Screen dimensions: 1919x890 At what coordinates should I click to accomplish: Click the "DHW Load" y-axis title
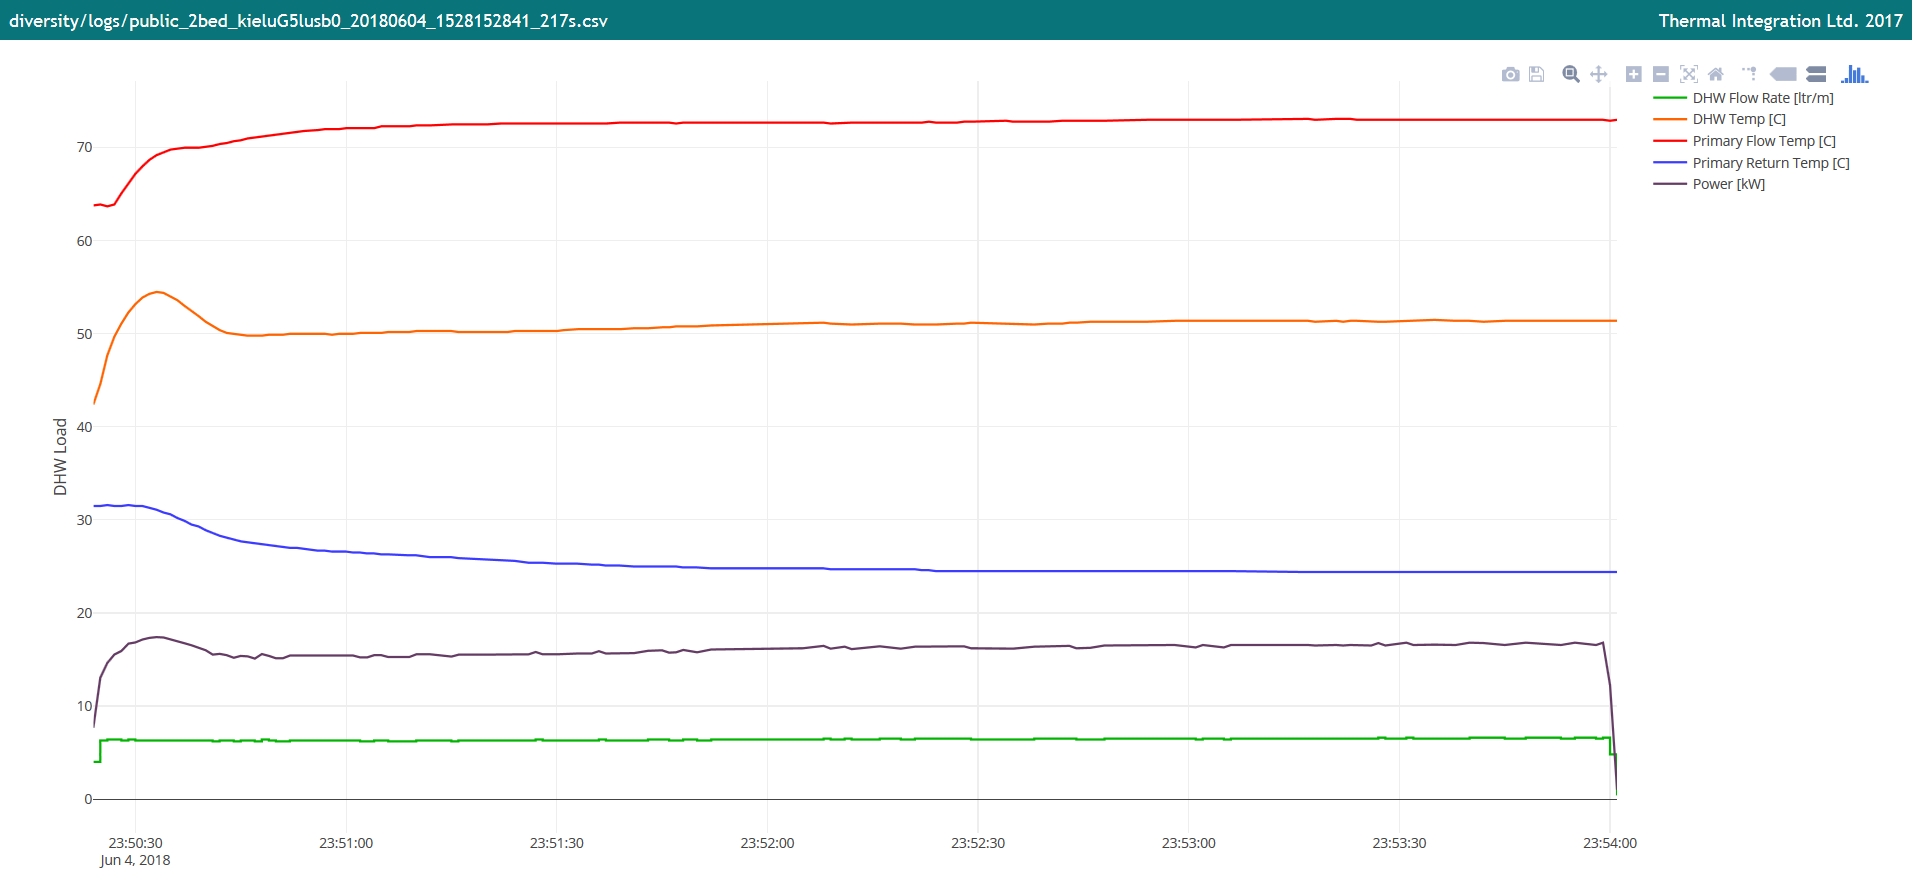point(60,457)
